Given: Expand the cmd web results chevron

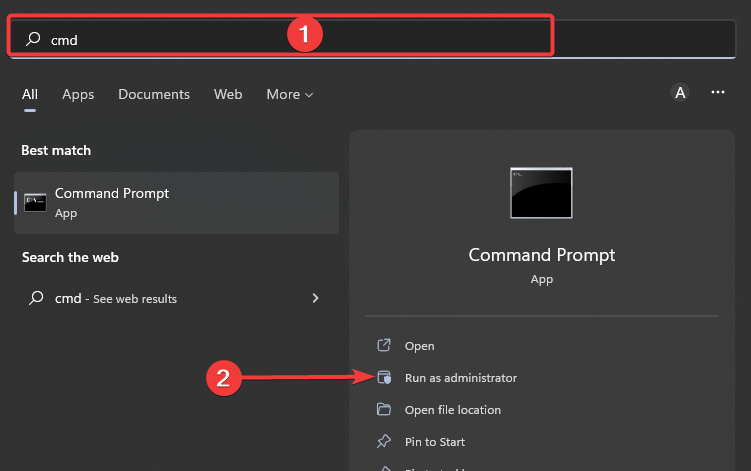Looking at the screenshot, I should [x=315, y=298].
